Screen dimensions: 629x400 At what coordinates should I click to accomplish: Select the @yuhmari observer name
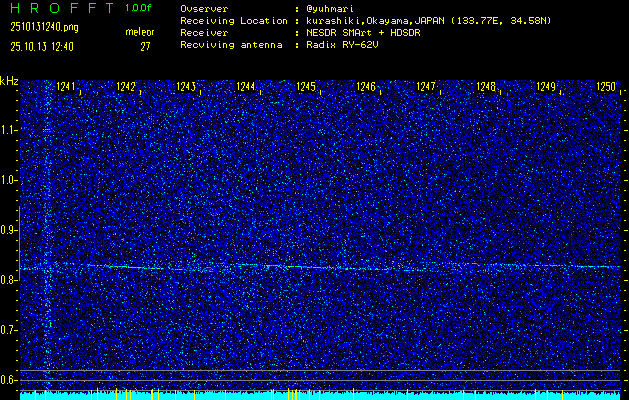(x=336, y=8)
